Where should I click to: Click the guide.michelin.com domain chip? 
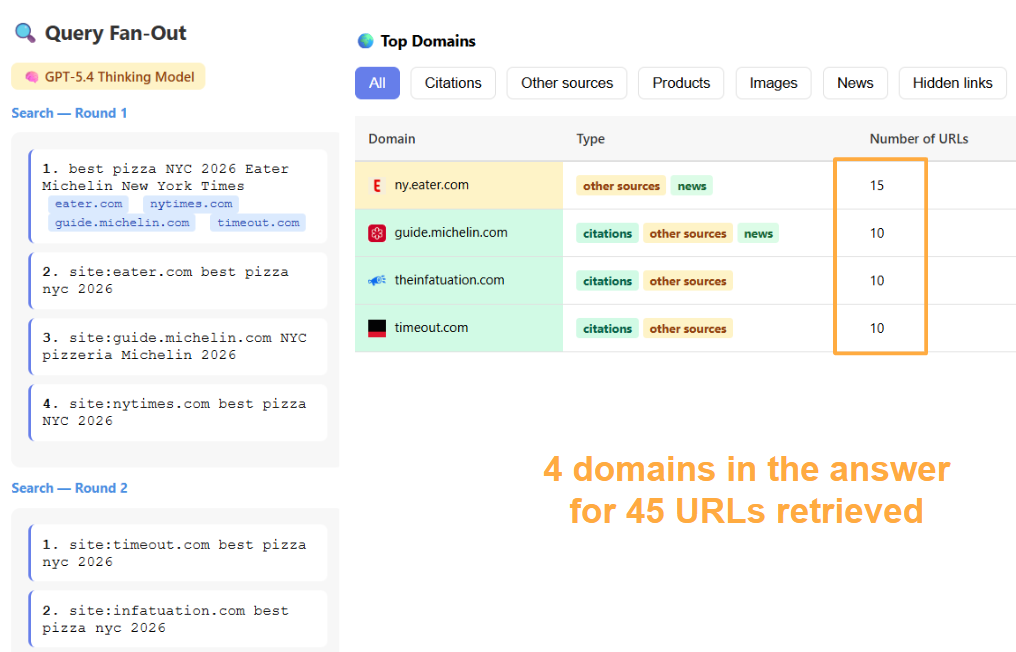tap(122, 223)
